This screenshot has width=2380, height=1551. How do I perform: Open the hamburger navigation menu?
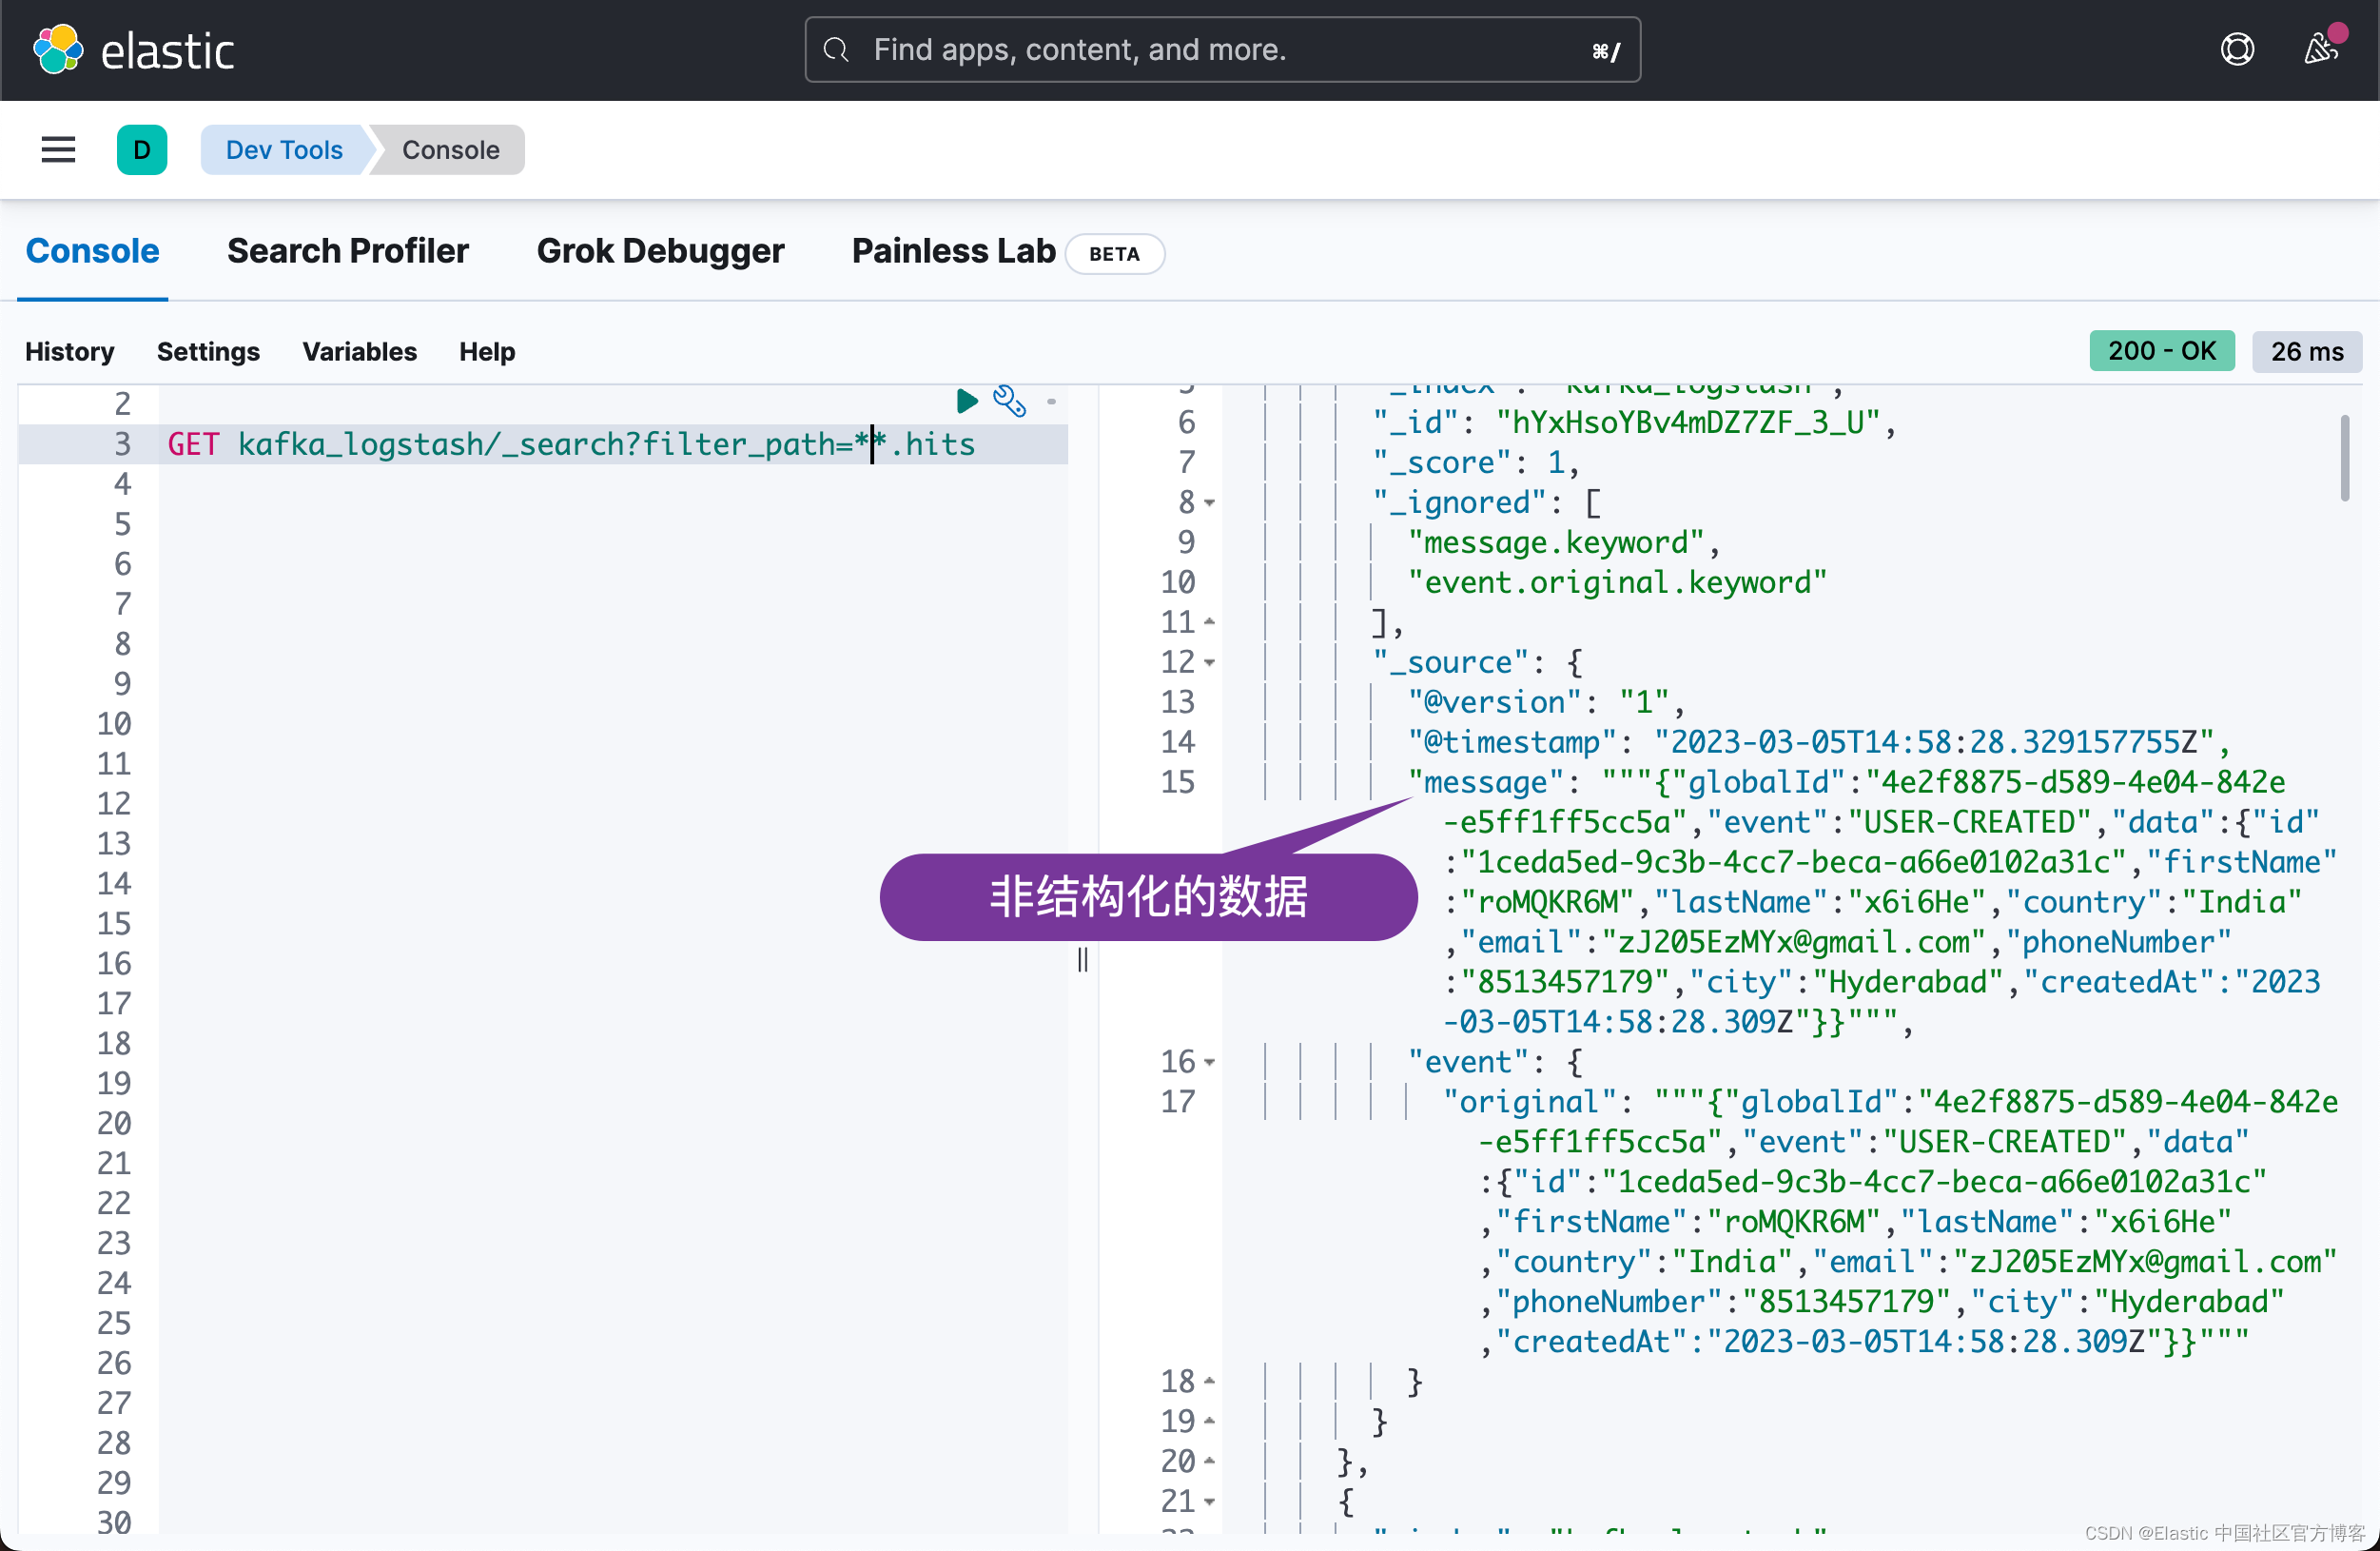[x=58, y=150]
